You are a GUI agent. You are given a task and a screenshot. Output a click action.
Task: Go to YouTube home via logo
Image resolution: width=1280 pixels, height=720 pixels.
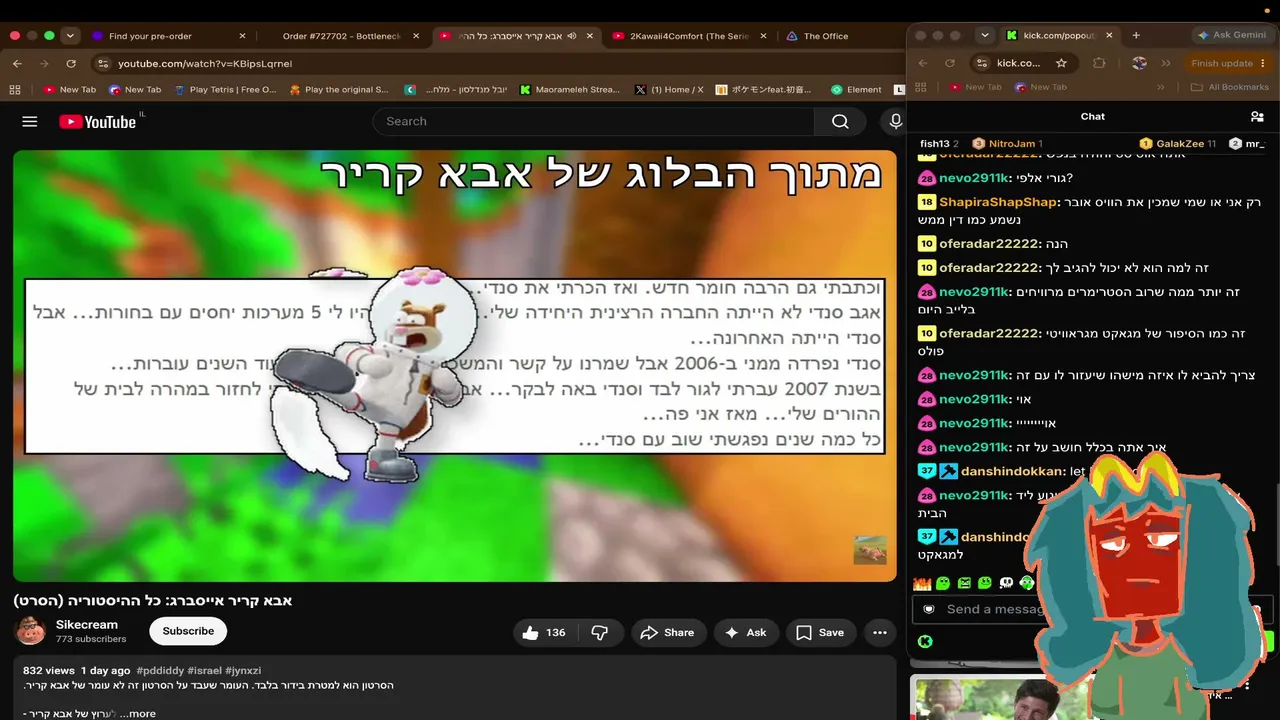(98, 122)
